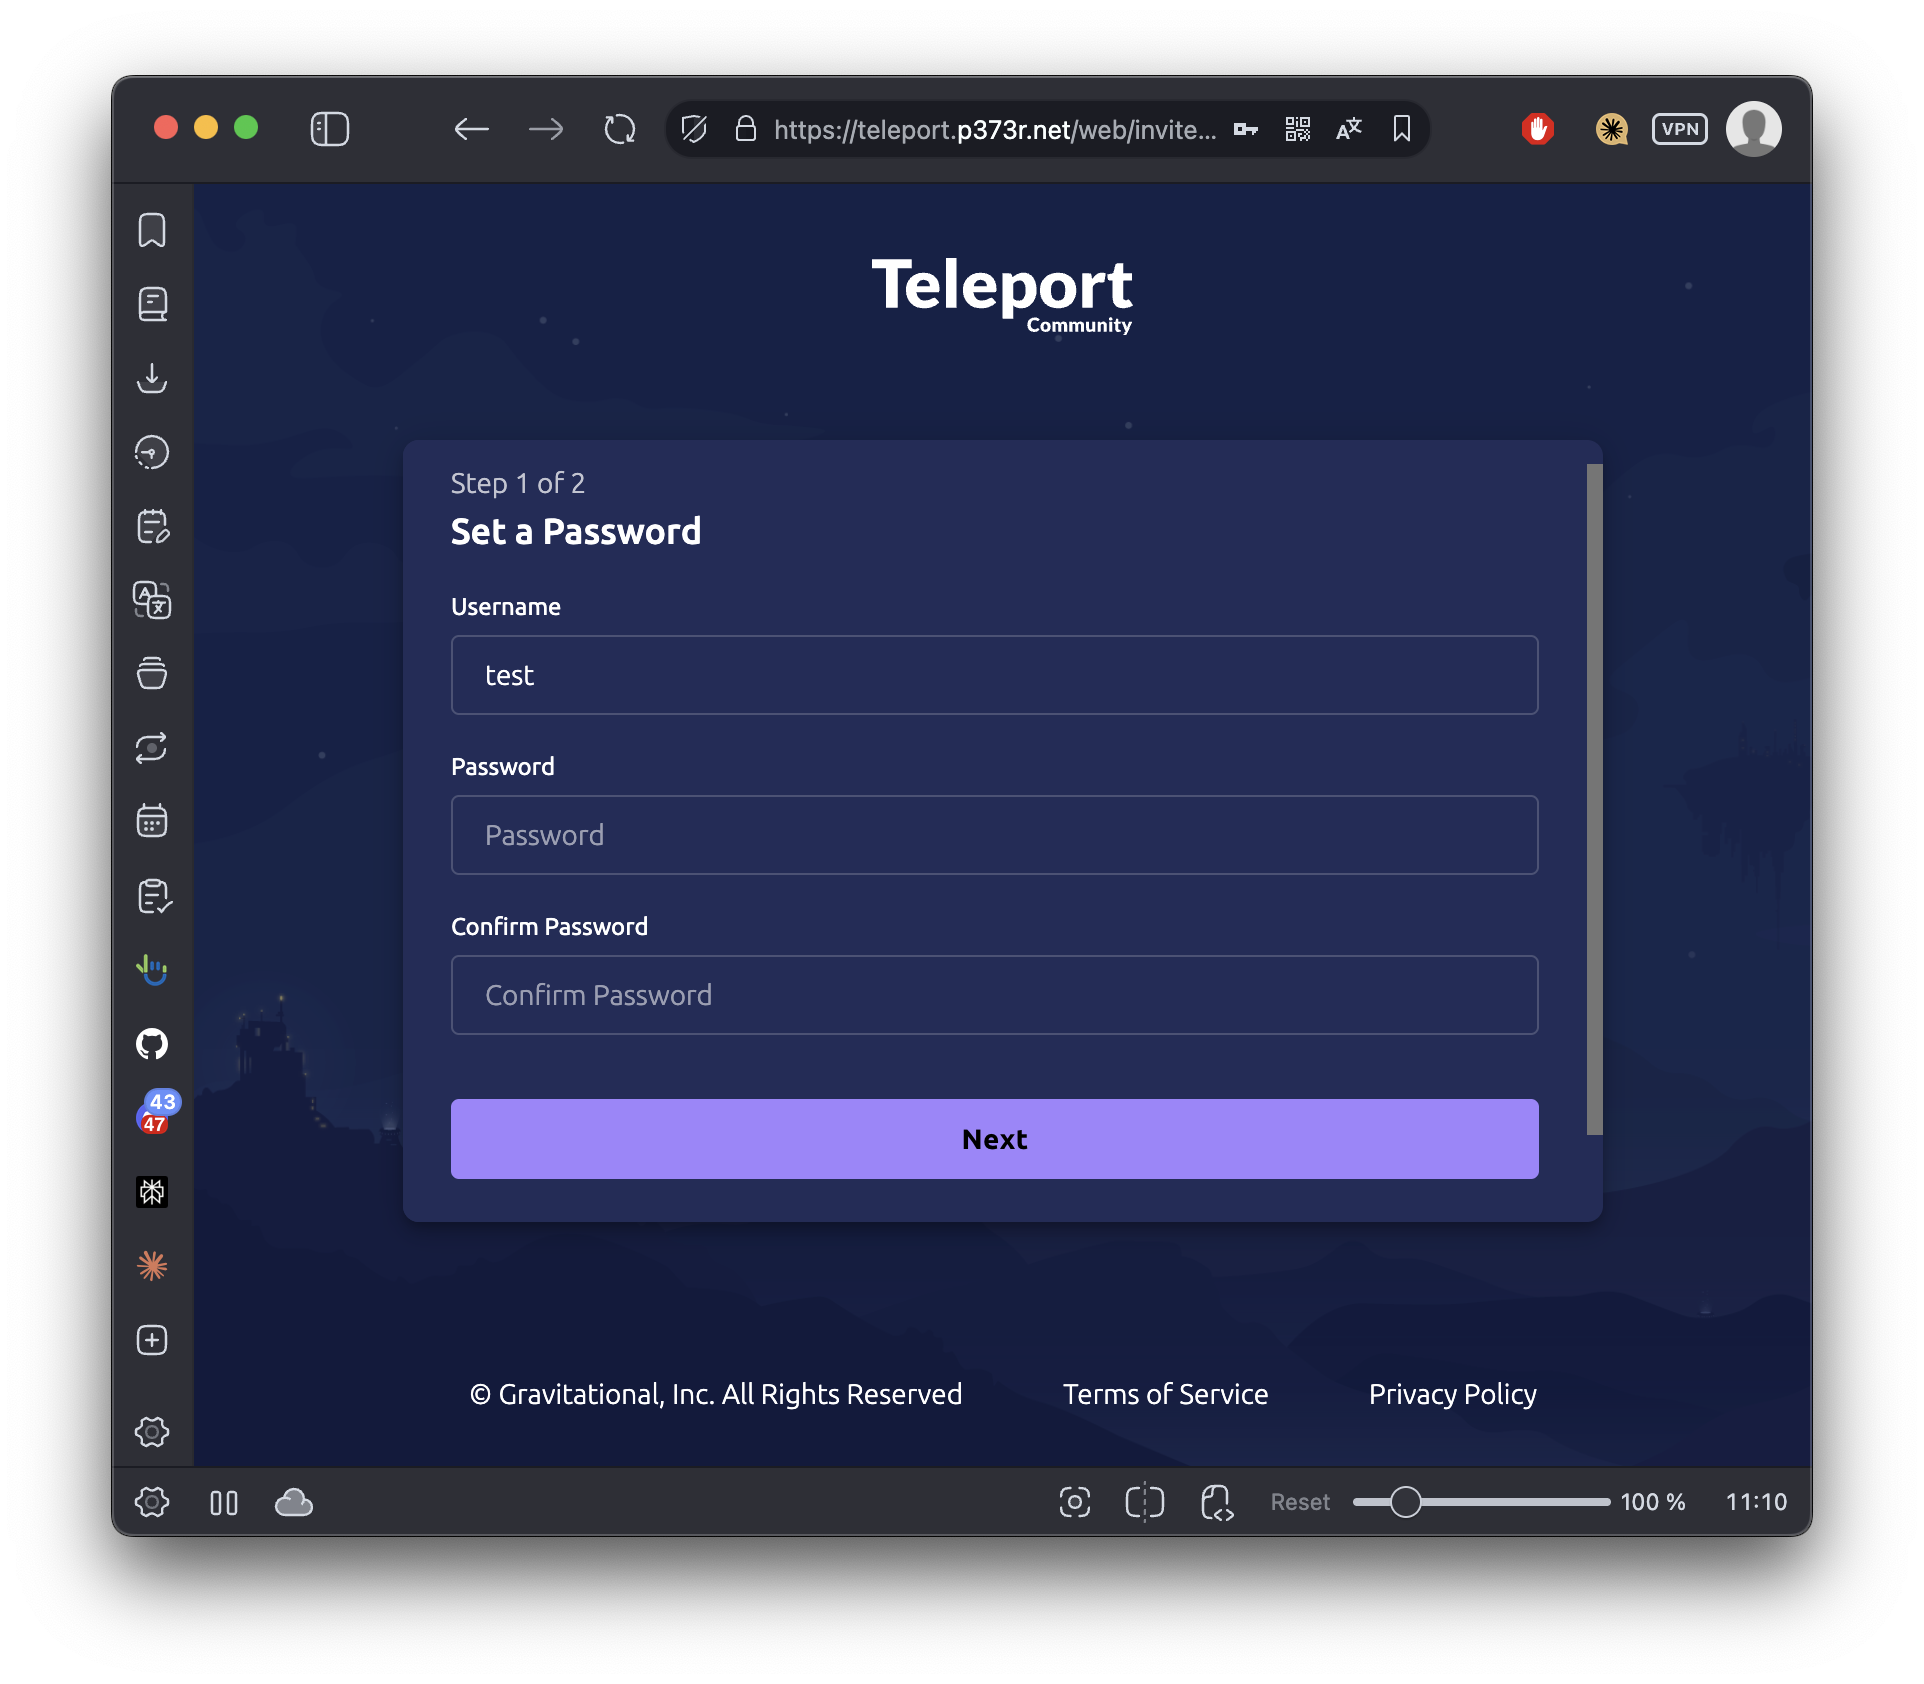Screen dimensions: 1924x1684
Task: Focus the Username field containing test
Action: coord(994,675)
